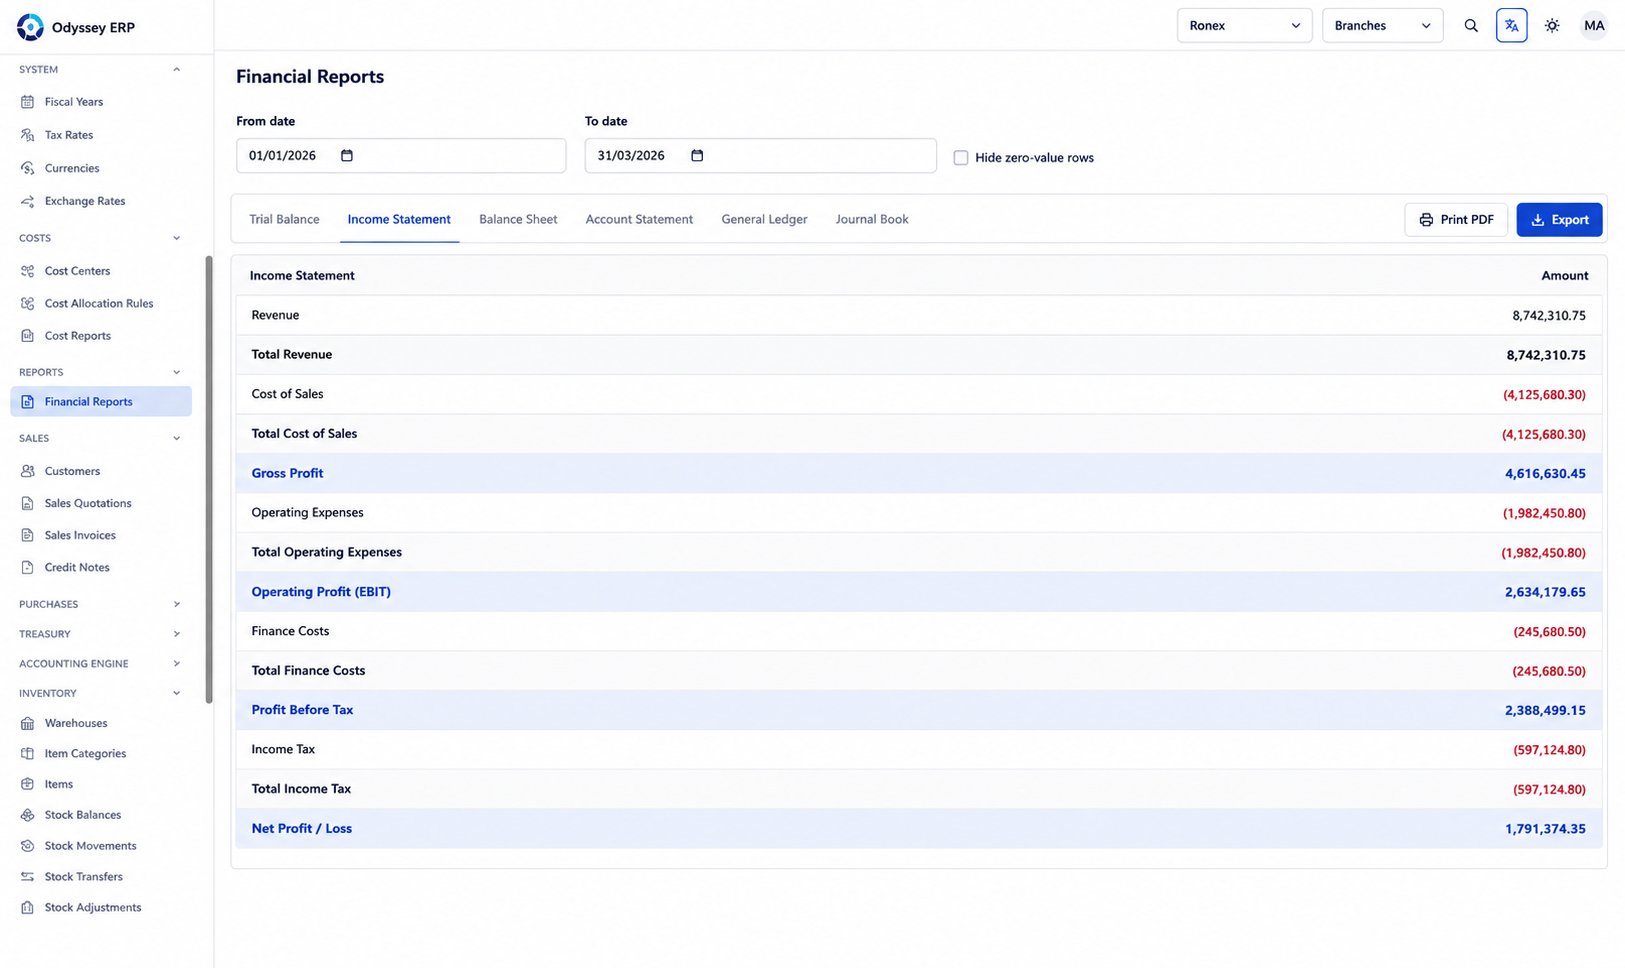Click the Print PDF button
1625x968 pixels.
tap(1456, 220)
